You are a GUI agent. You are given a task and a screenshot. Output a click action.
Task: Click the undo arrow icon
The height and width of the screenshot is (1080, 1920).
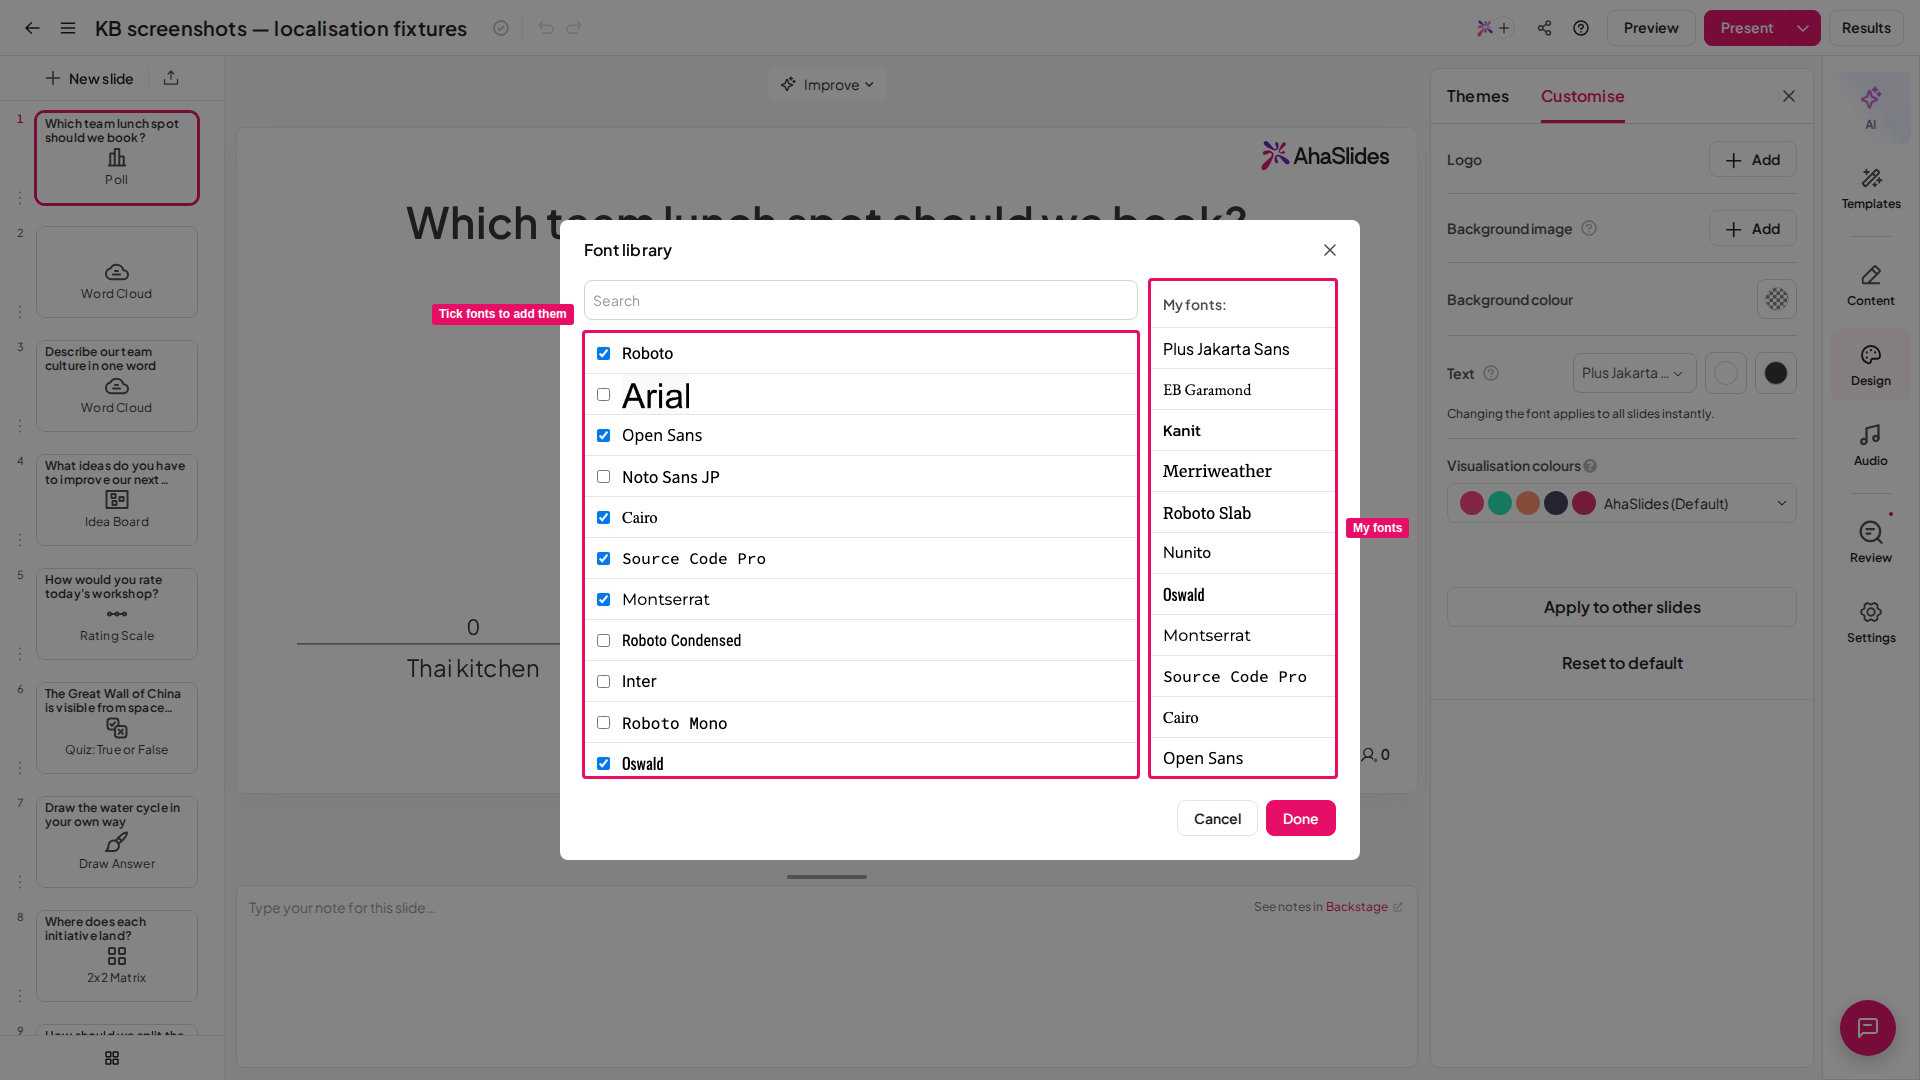coord(545,28)
